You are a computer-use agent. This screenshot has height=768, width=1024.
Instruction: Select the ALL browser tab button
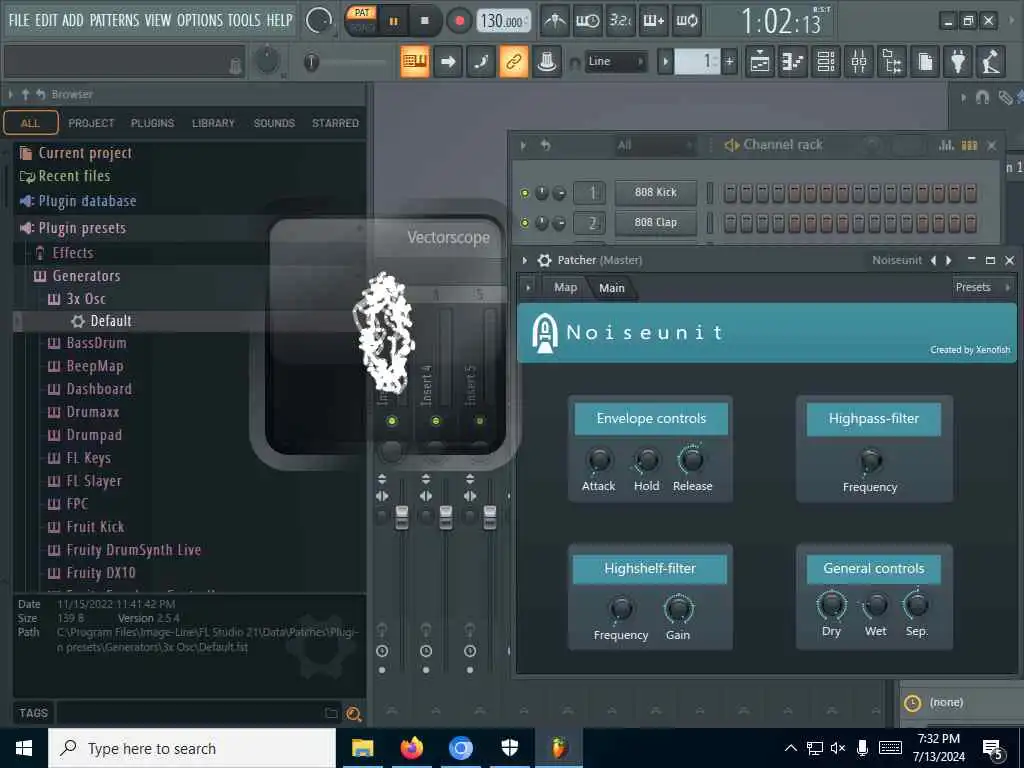[x=31, y=123]
